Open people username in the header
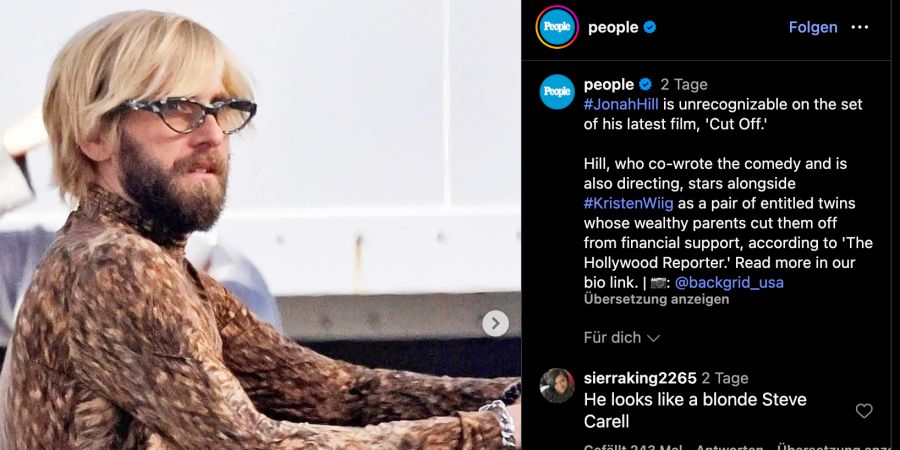 tap(613, 28)
